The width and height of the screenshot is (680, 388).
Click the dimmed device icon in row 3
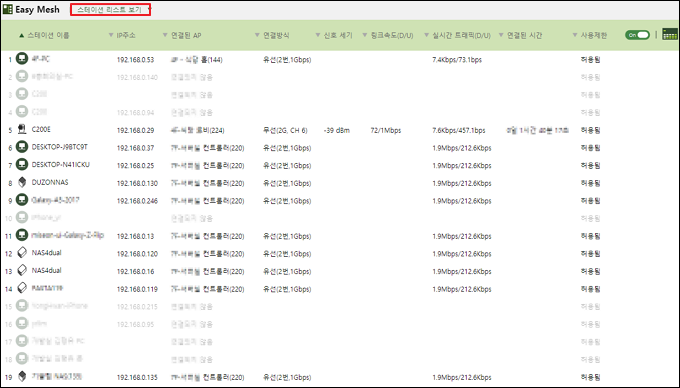click(x=22, y=94)
